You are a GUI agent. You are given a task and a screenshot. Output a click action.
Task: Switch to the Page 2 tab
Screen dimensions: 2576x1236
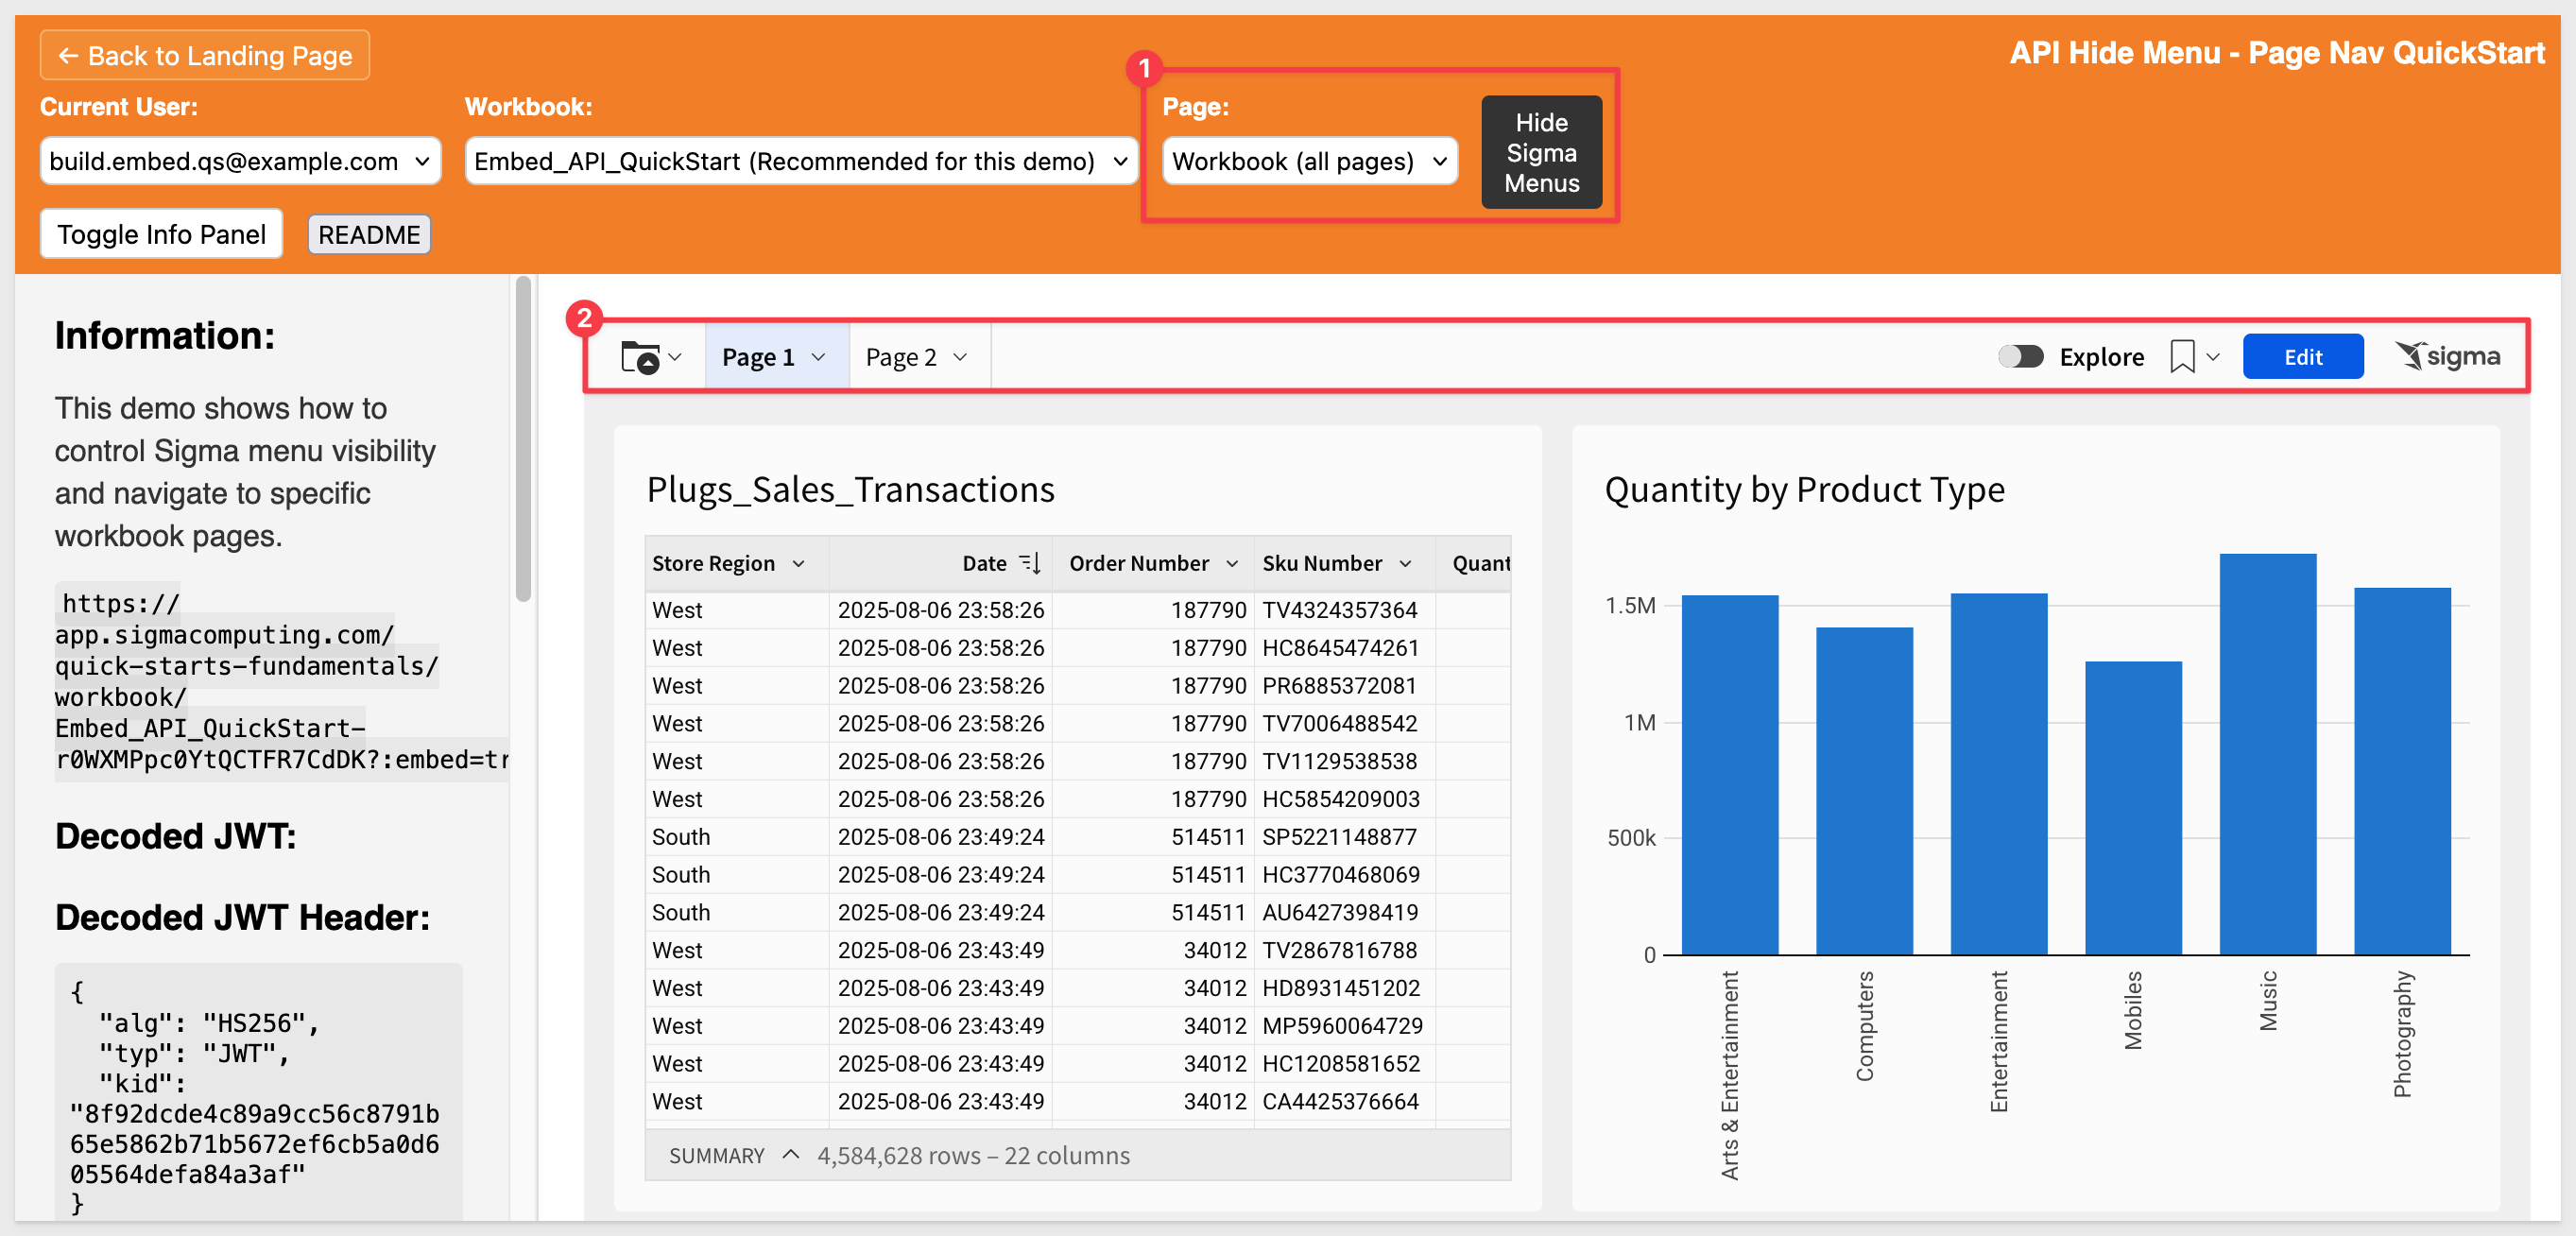point(919,357)
